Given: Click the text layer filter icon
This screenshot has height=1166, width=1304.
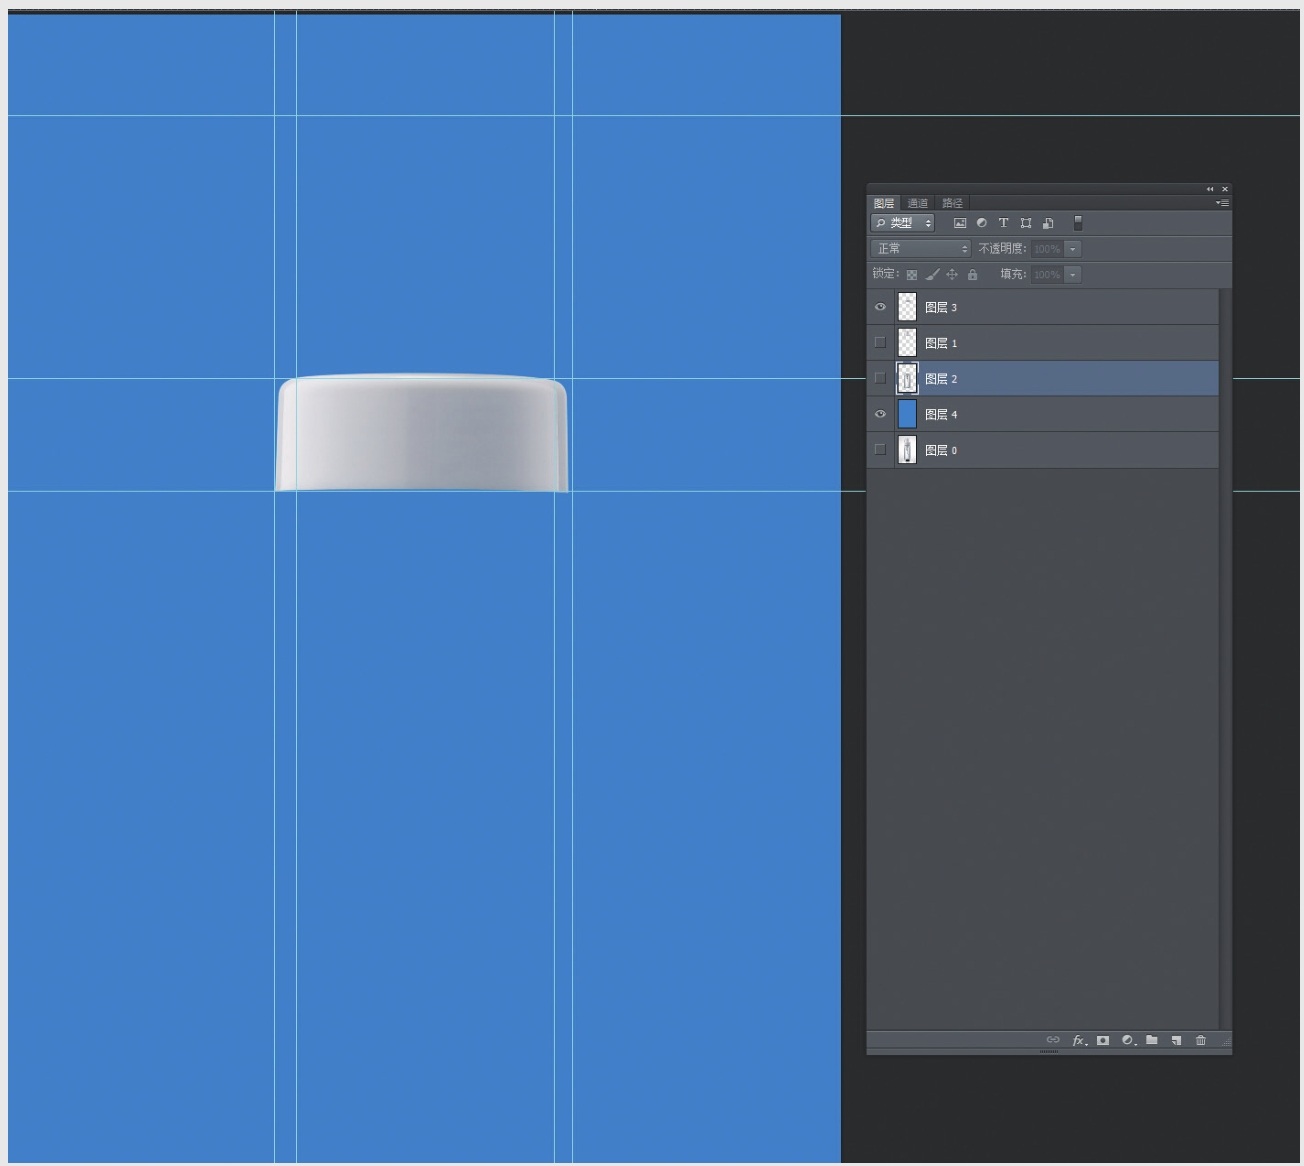Looking at the screenshot, I should 1003,223.
